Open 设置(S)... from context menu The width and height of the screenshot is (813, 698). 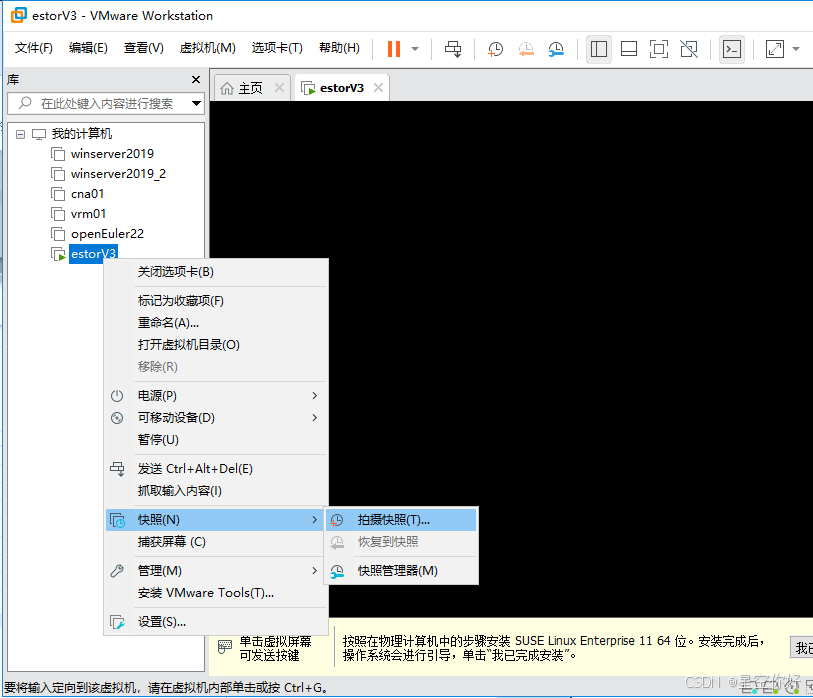pyautogui.click(x=216, y=622)
